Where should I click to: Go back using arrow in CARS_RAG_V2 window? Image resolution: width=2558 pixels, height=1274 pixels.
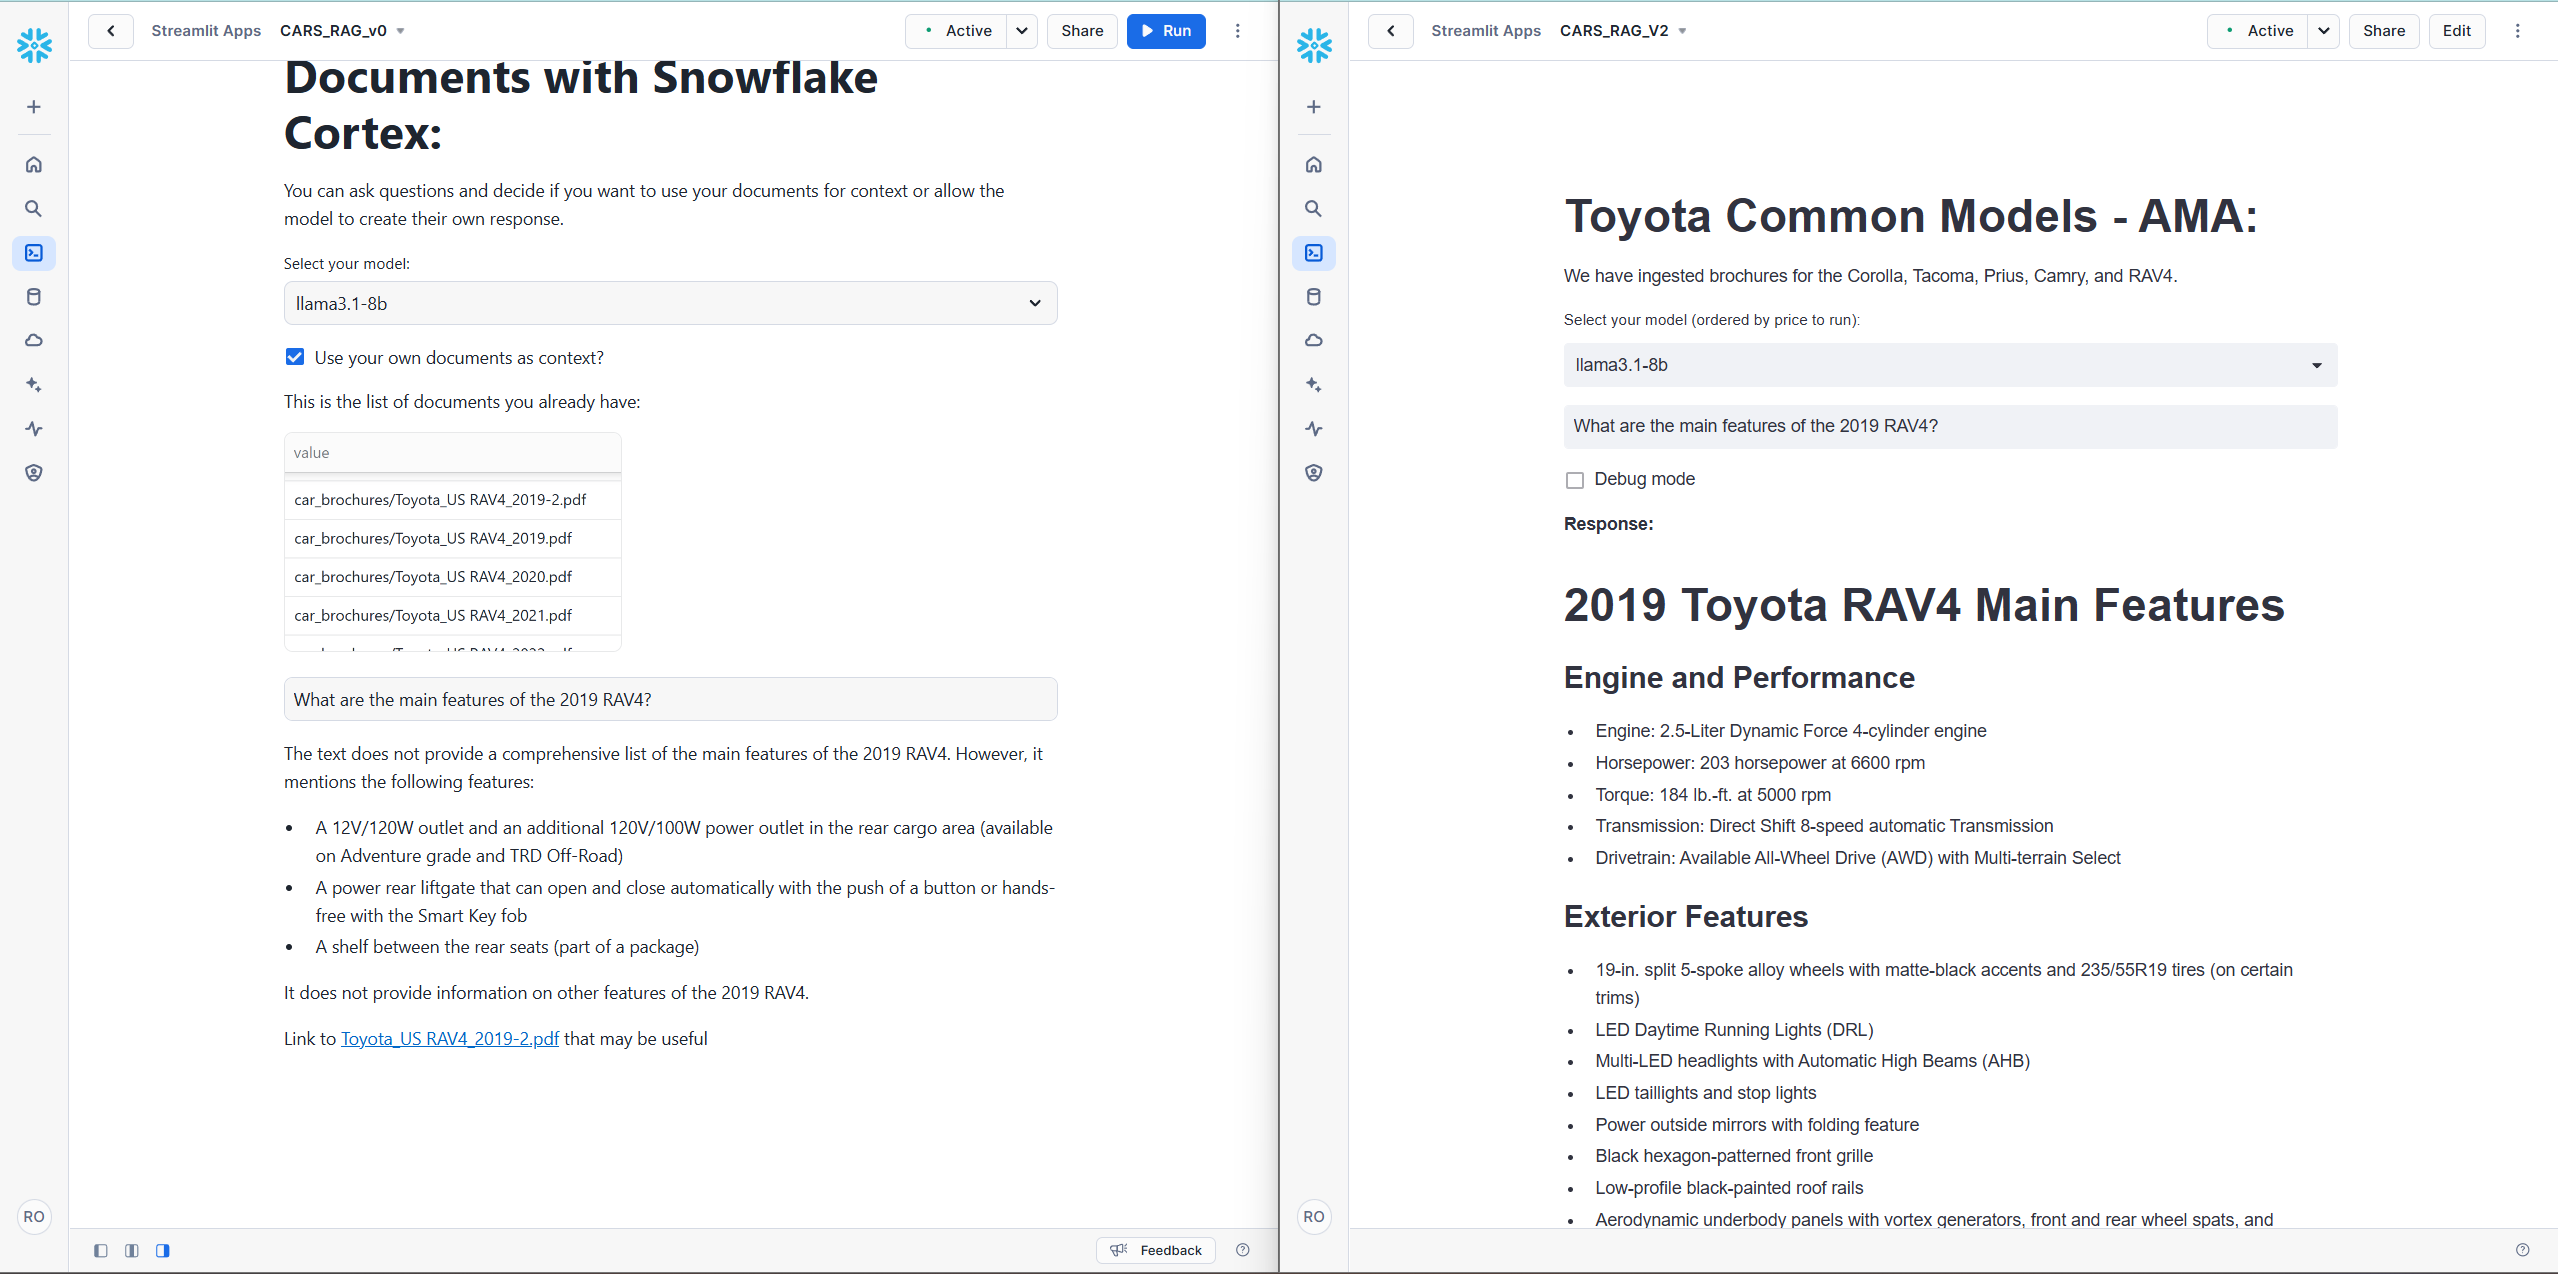[x=1391, y=31]
